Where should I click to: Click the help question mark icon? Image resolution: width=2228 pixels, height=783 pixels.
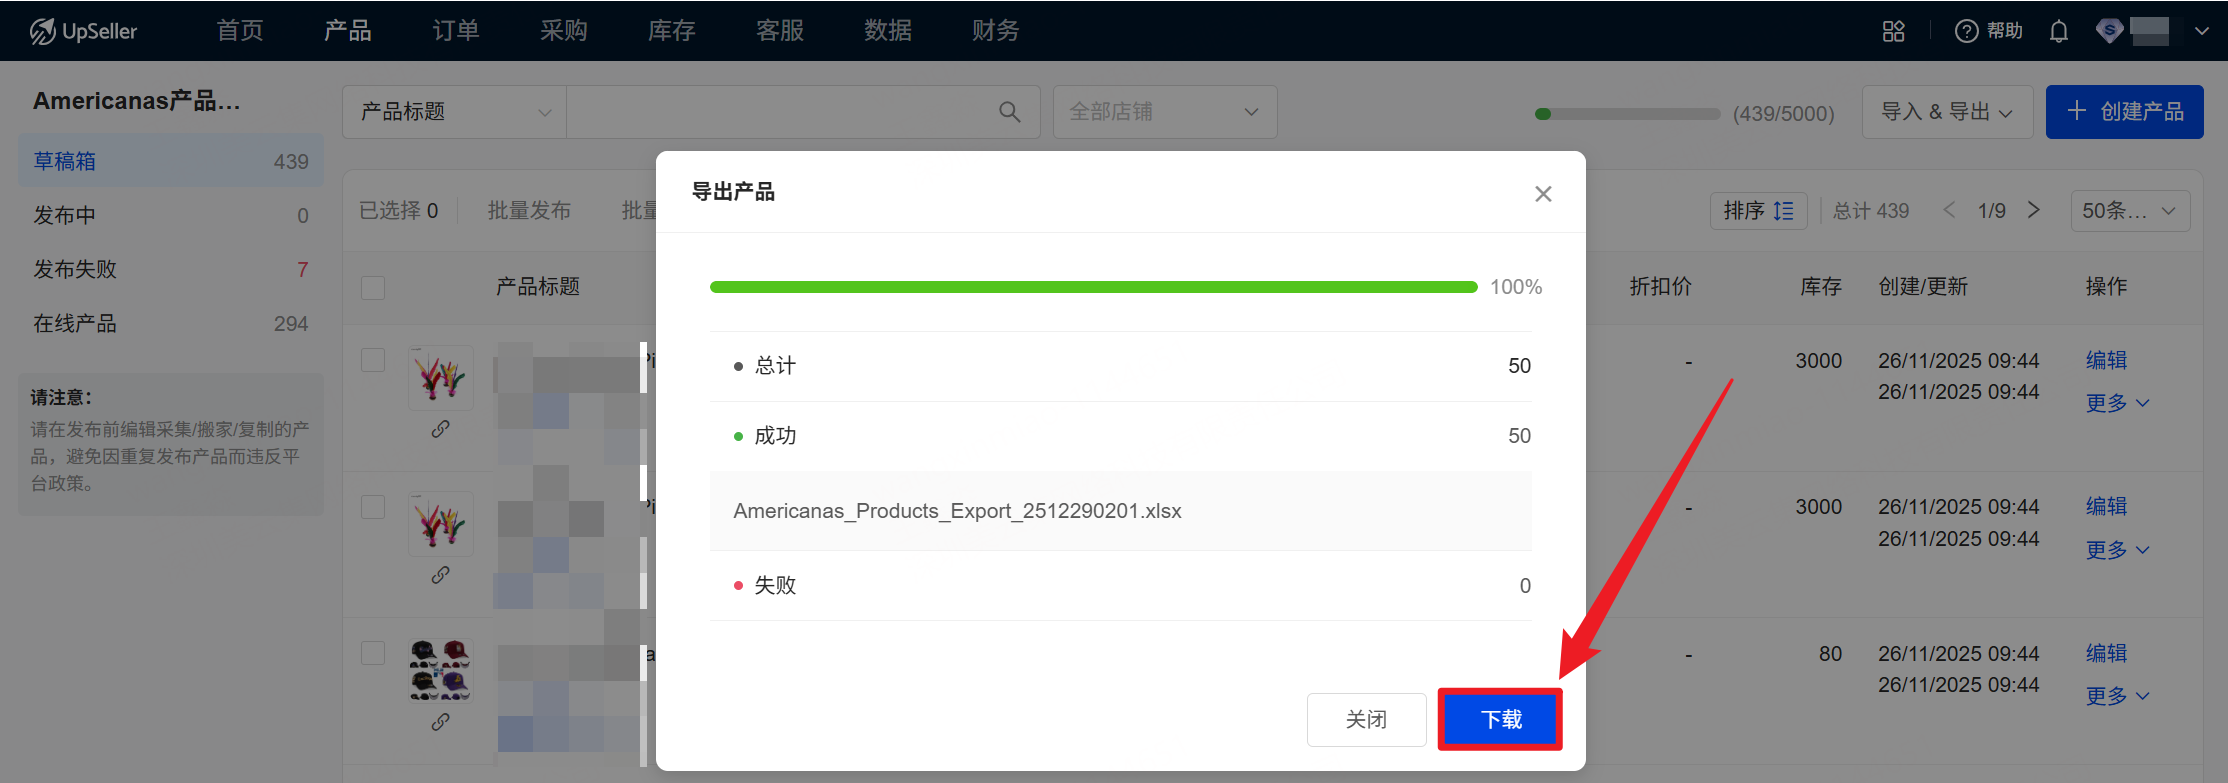tap(1966, 31)
